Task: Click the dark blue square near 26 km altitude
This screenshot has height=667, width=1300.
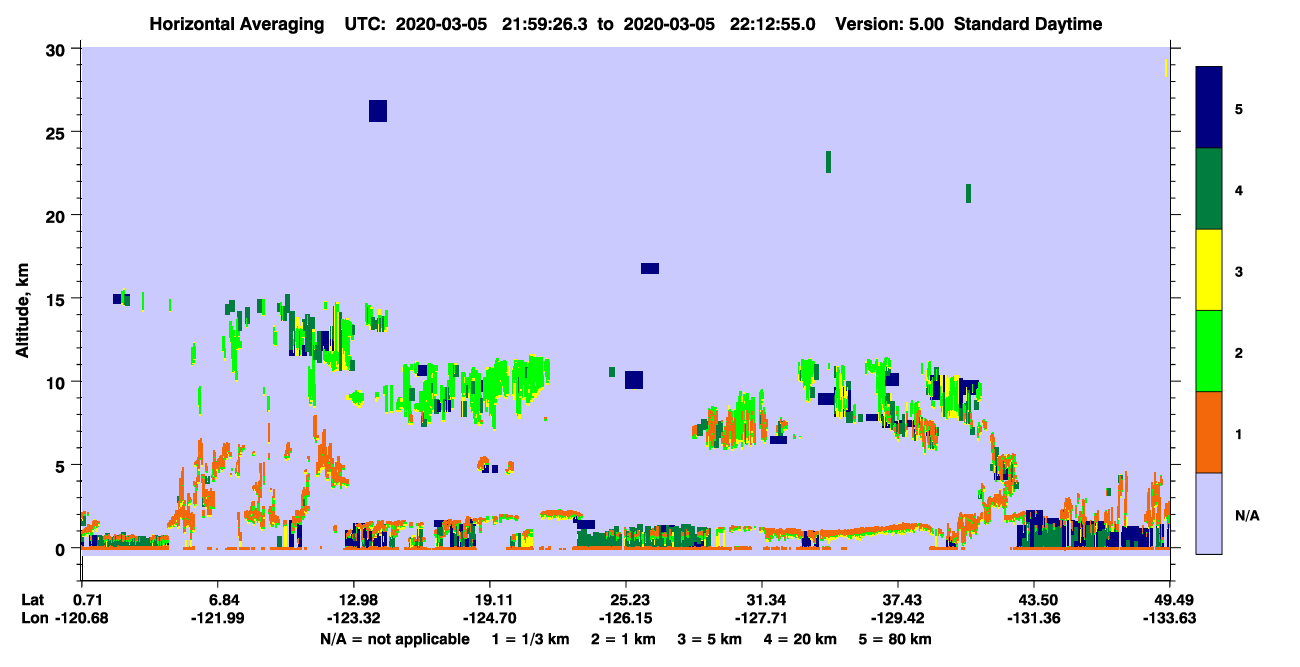Action: 377,111
